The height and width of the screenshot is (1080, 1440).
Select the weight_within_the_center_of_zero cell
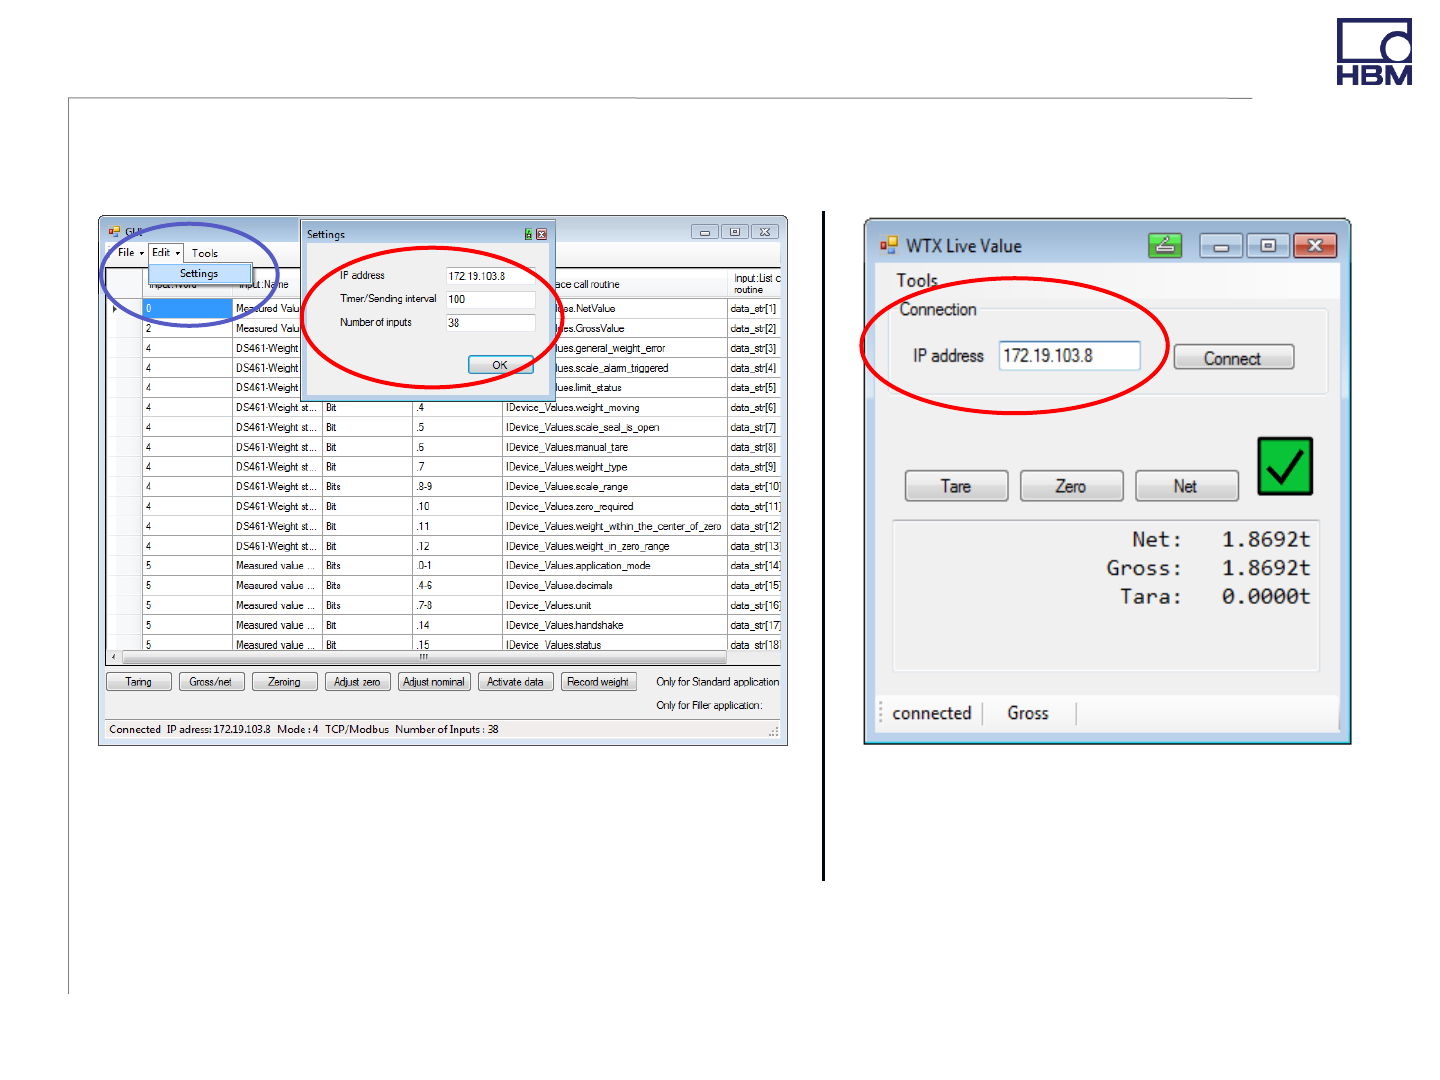(x=615, y=527)
